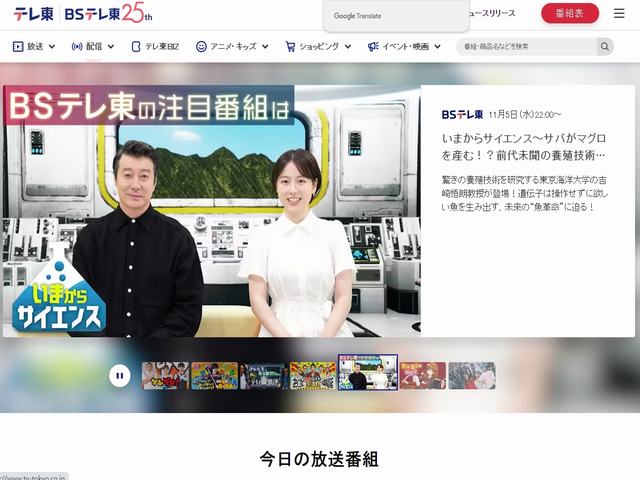The width and height of the screenshot is (640, 480).
Task: Click the main いまからサイエンス hero image
Action: [x=212, y=211]
